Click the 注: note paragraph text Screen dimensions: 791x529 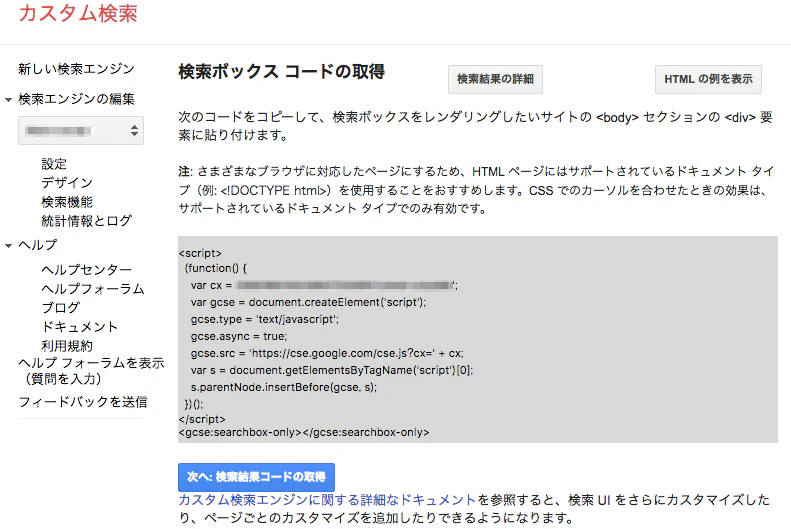(476, 190)
